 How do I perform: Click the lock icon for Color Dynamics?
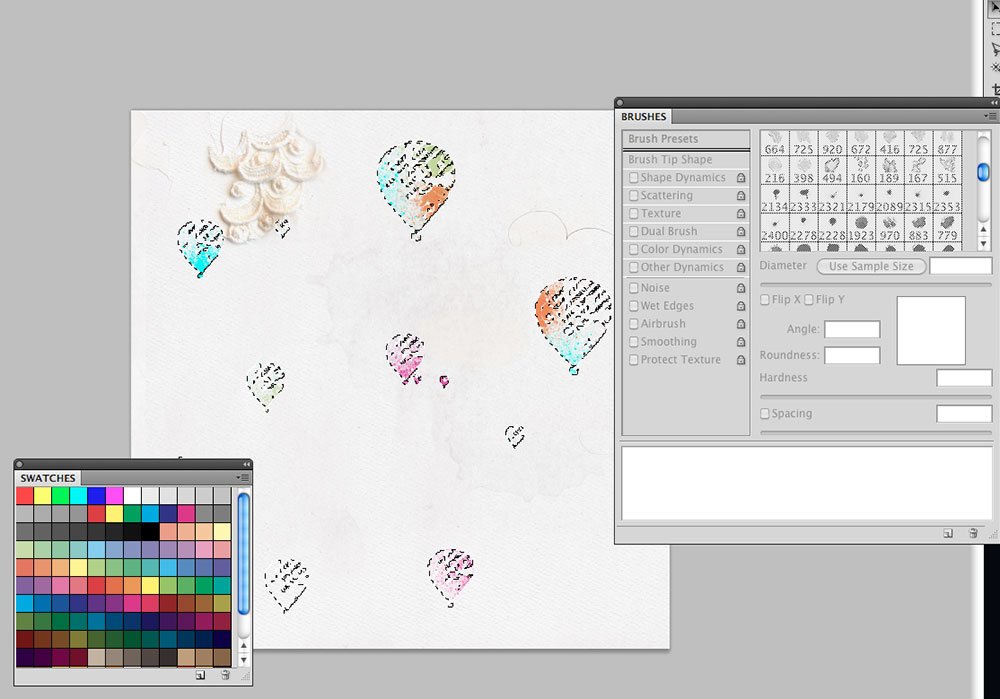click(741, 249)
